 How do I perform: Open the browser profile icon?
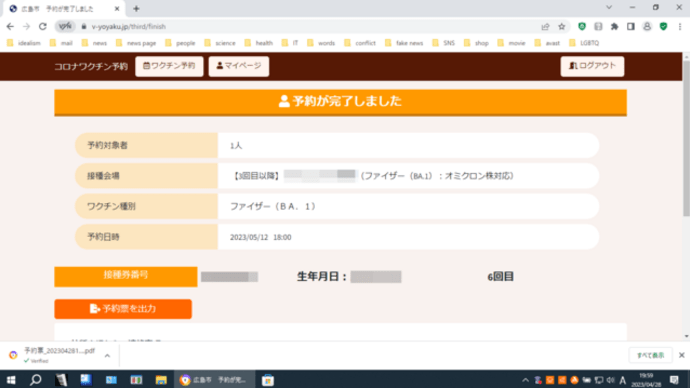(x=647, y=26)
